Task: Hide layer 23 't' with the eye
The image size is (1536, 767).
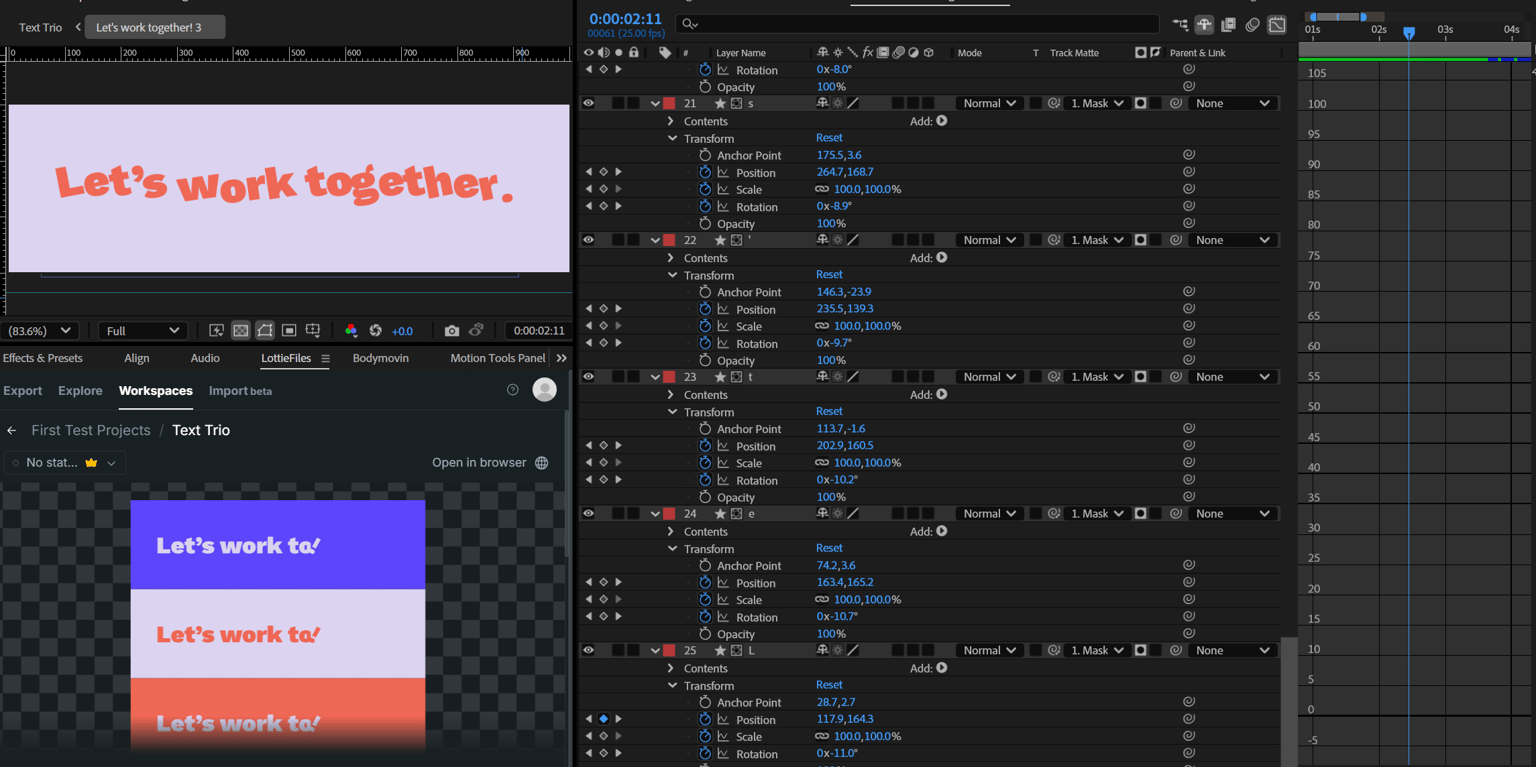Action: [x=588, y=377]
